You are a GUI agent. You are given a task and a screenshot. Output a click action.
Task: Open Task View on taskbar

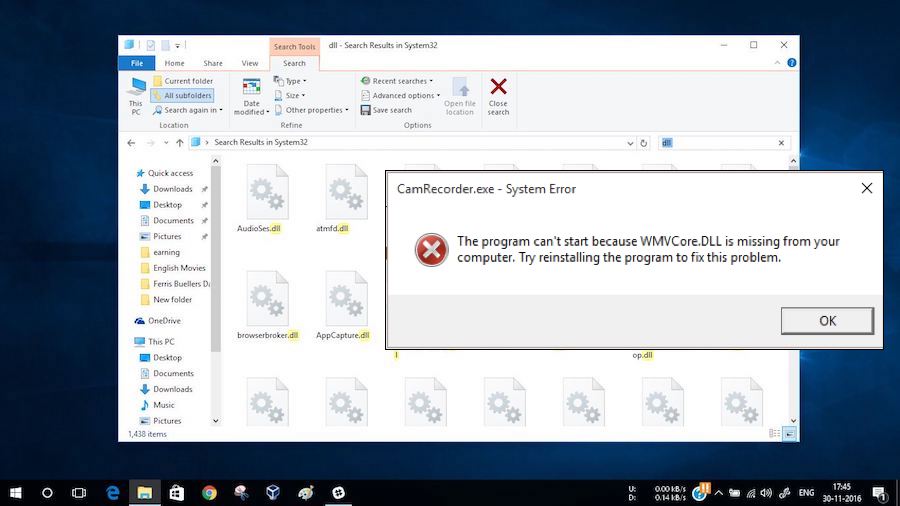point(79,493)
